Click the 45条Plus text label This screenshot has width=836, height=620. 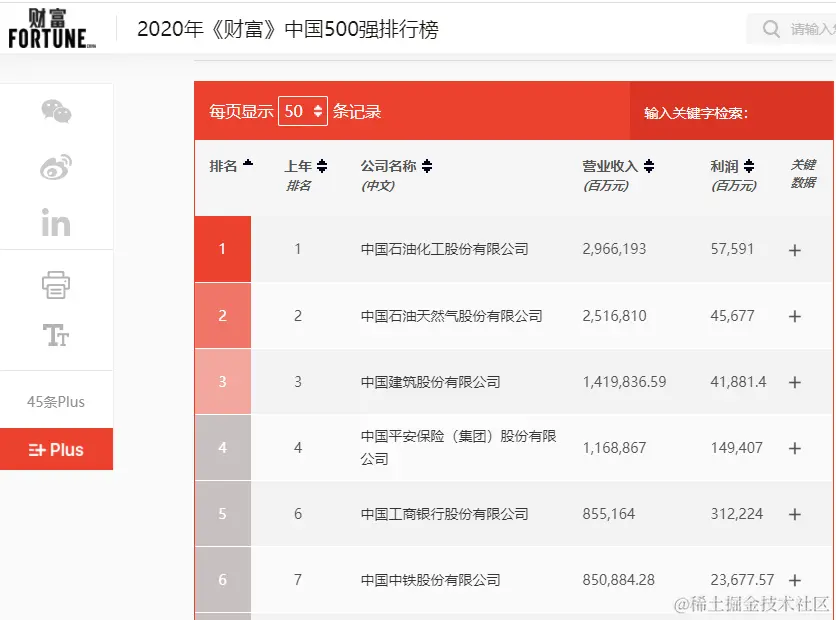pyautogui.click(x=56, y=402)
